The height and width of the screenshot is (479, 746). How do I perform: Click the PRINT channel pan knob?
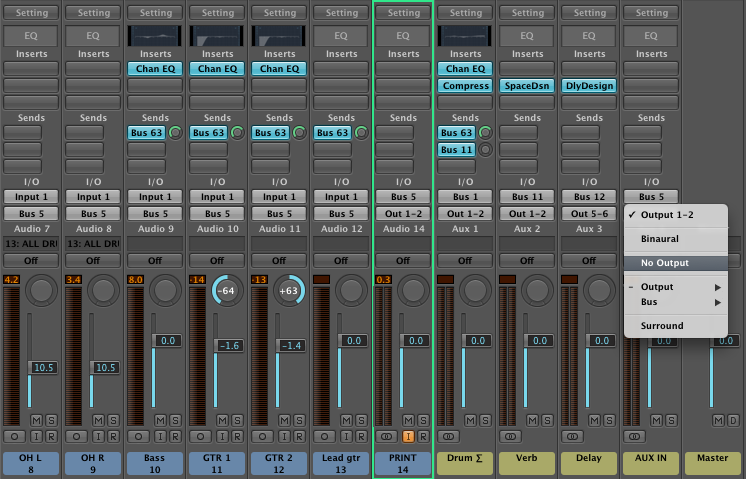413,291
